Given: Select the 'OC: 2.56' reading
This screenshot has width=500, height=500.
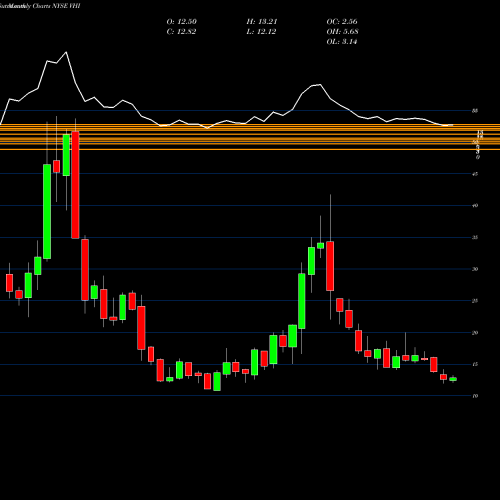Looking at the screenshot, I should (342, 22).
